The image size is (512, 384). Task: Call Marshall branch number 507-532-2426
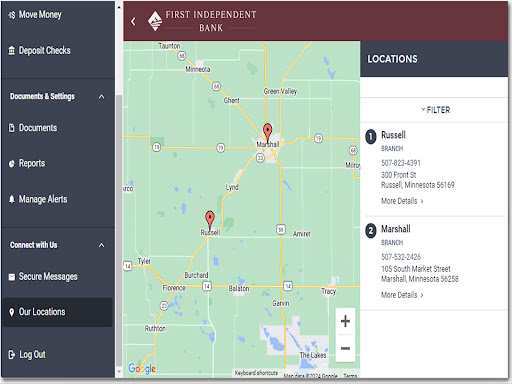point(401,257)
